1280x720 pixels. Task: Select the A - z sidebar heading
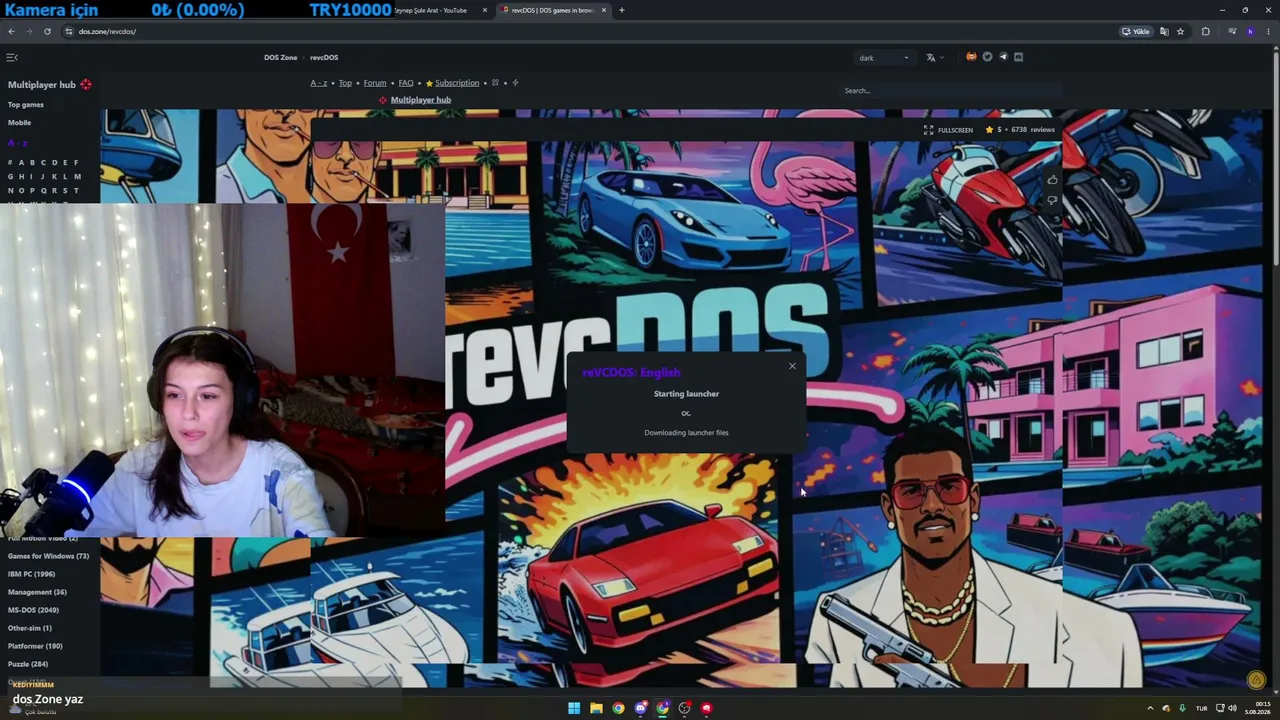pyautogui.click(x=18, y=143)
